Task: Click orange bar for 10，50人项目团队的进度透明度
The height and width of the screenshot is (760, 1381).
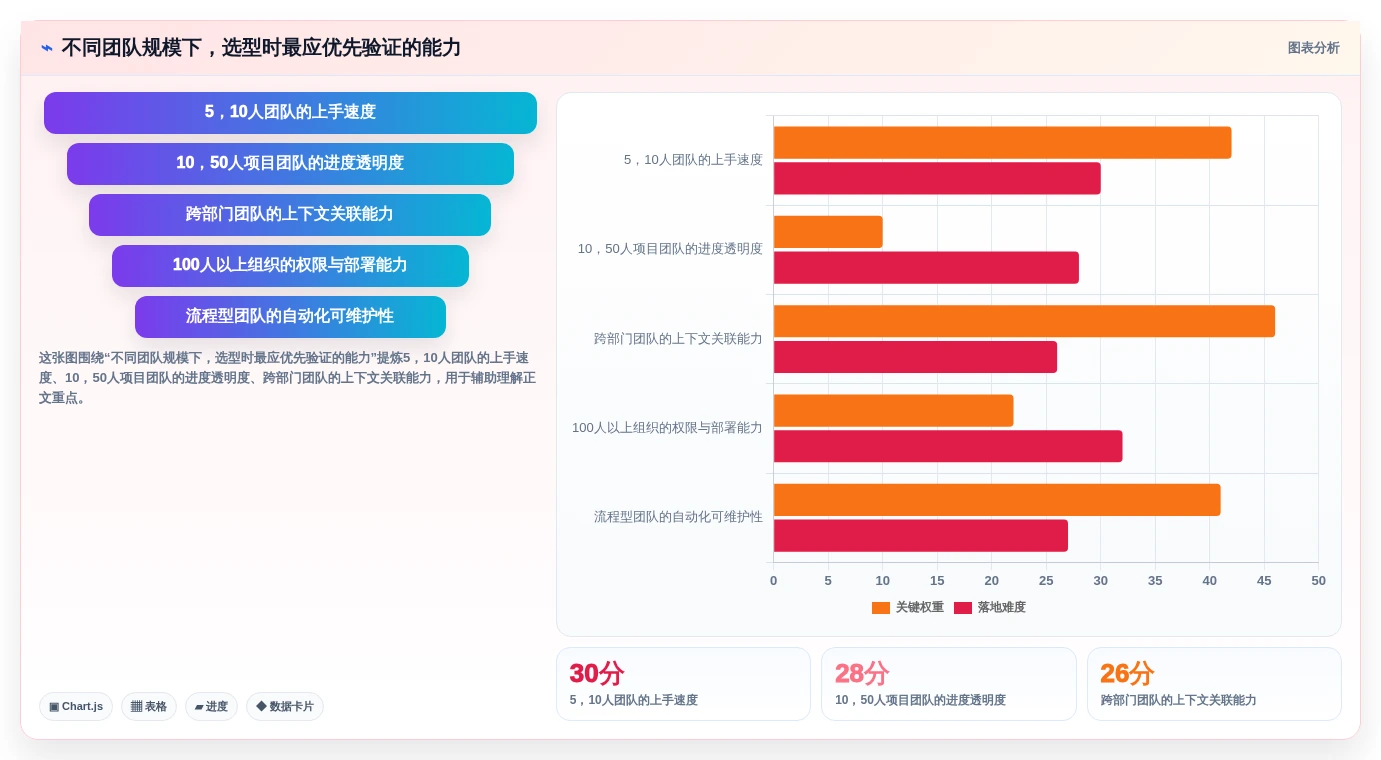Action: click(828, 232)
